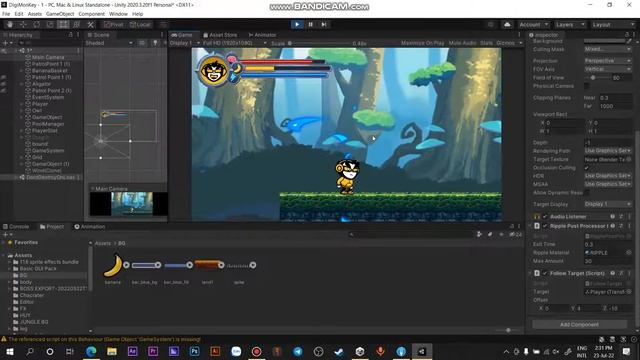Click the Far clipping plane field
Image resolution: width=640 pixels, height=360 pixels.
tap(616, 106)
